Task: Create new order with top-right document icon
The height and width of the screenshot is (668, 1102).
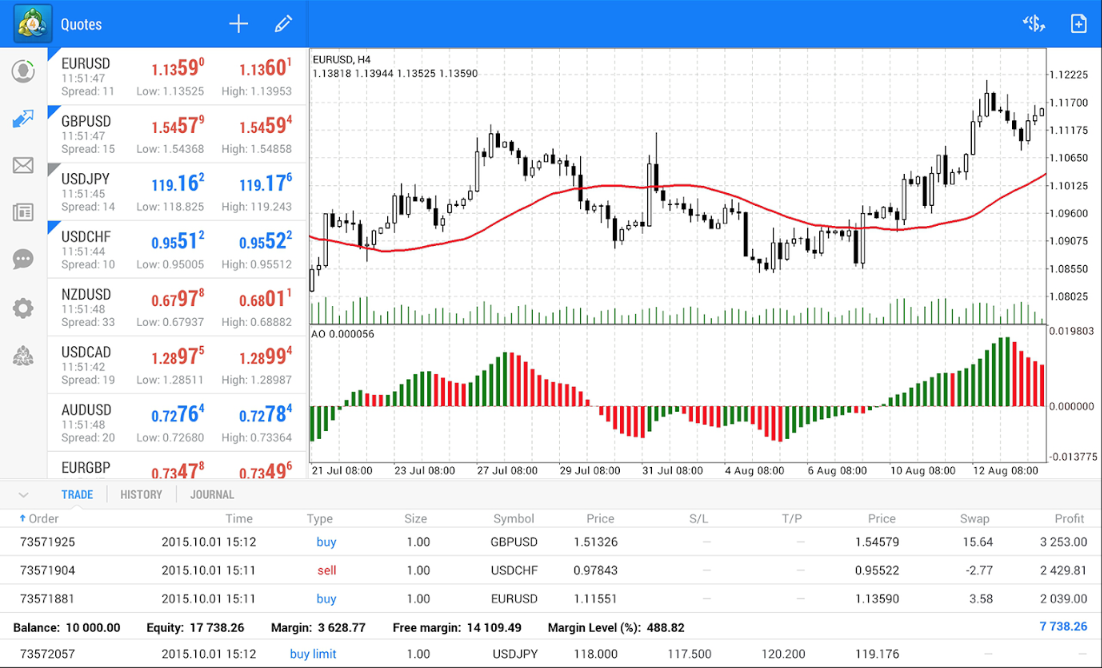Action: click(x=1078, y=24)
